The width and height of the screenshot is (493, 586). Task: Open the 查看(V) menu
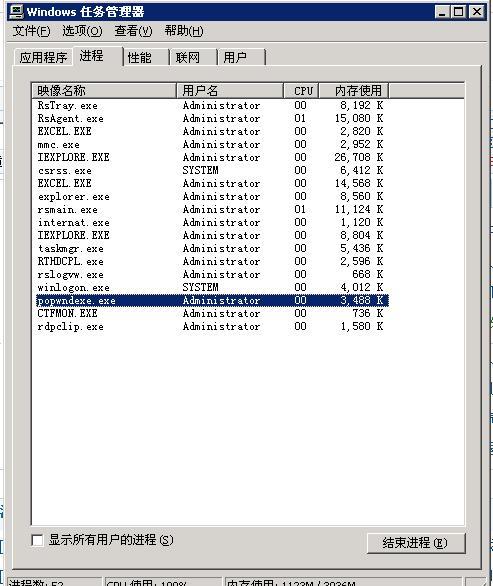click(x=133, y=31)
